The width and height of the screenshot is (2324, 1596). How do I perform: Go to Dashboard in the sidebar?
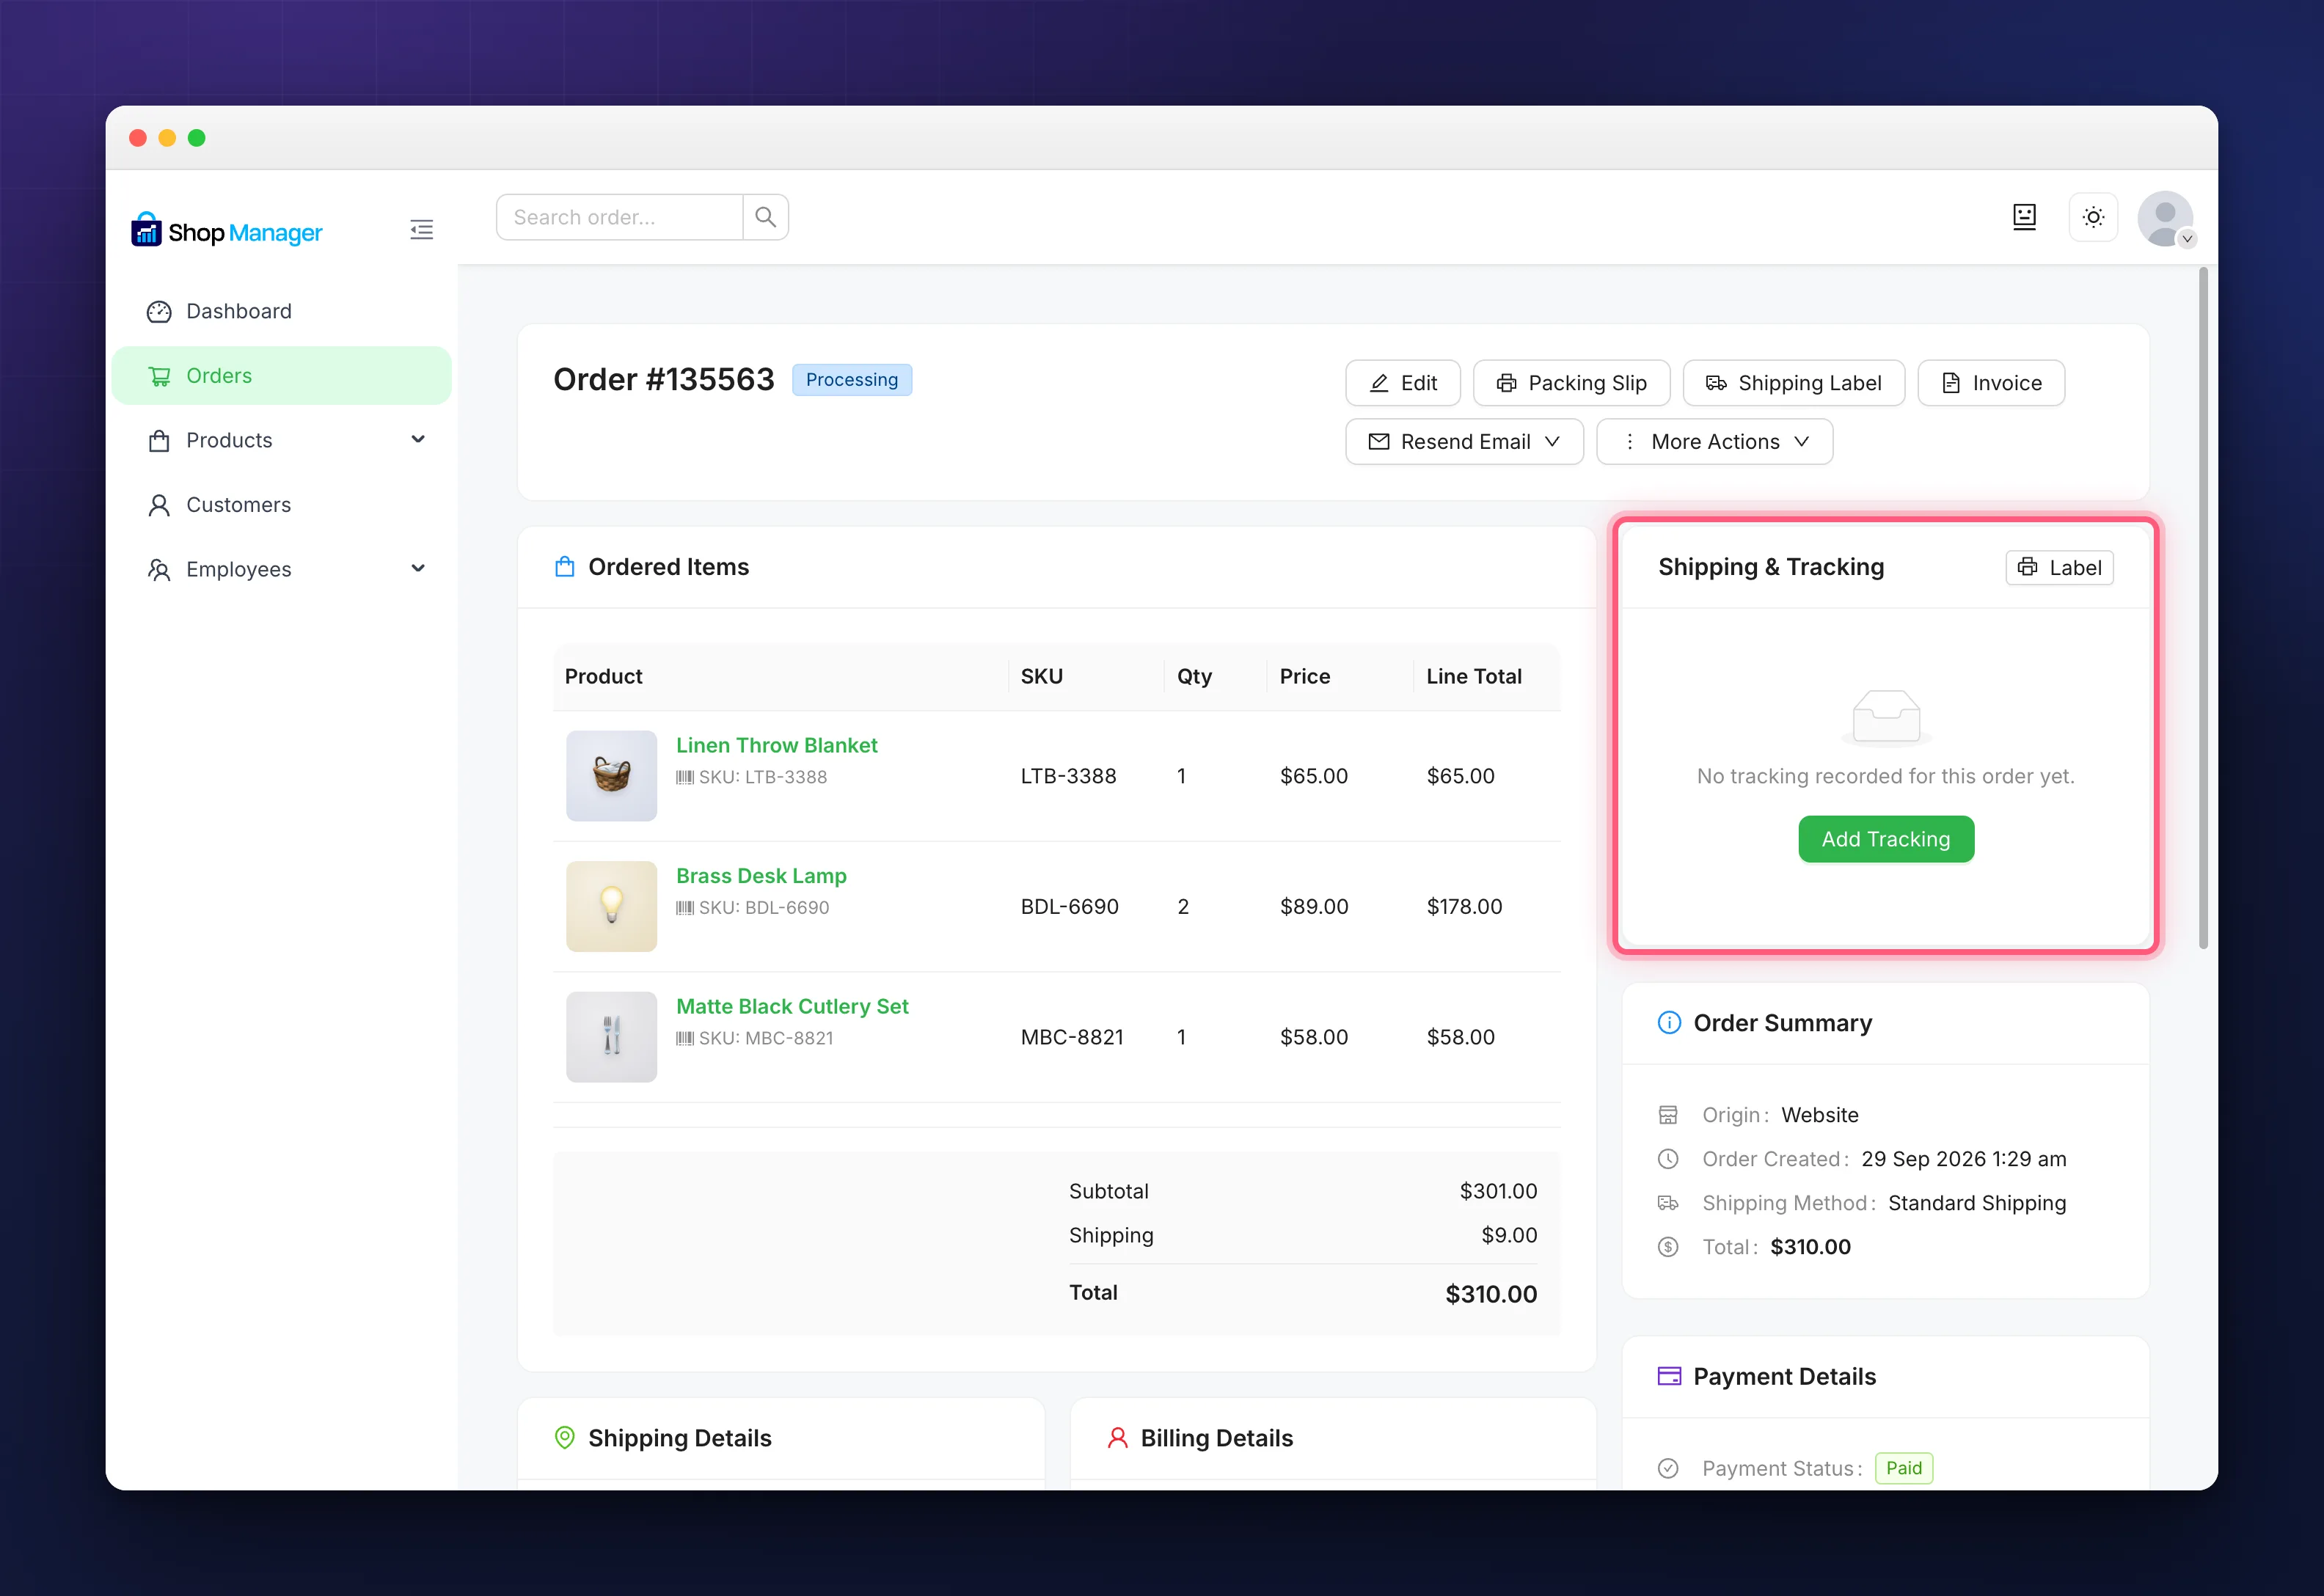(282, 311)
